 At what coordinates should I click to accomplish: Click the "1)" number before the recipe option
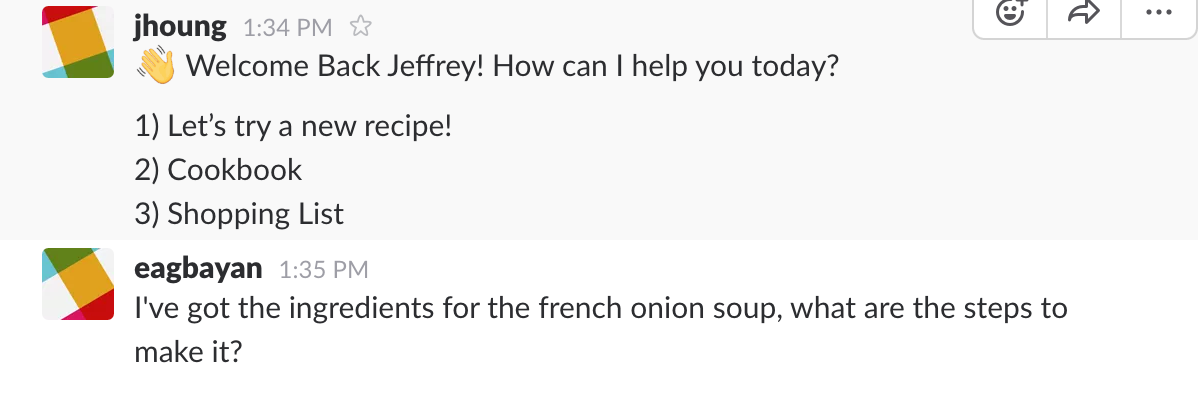(147, 127)
